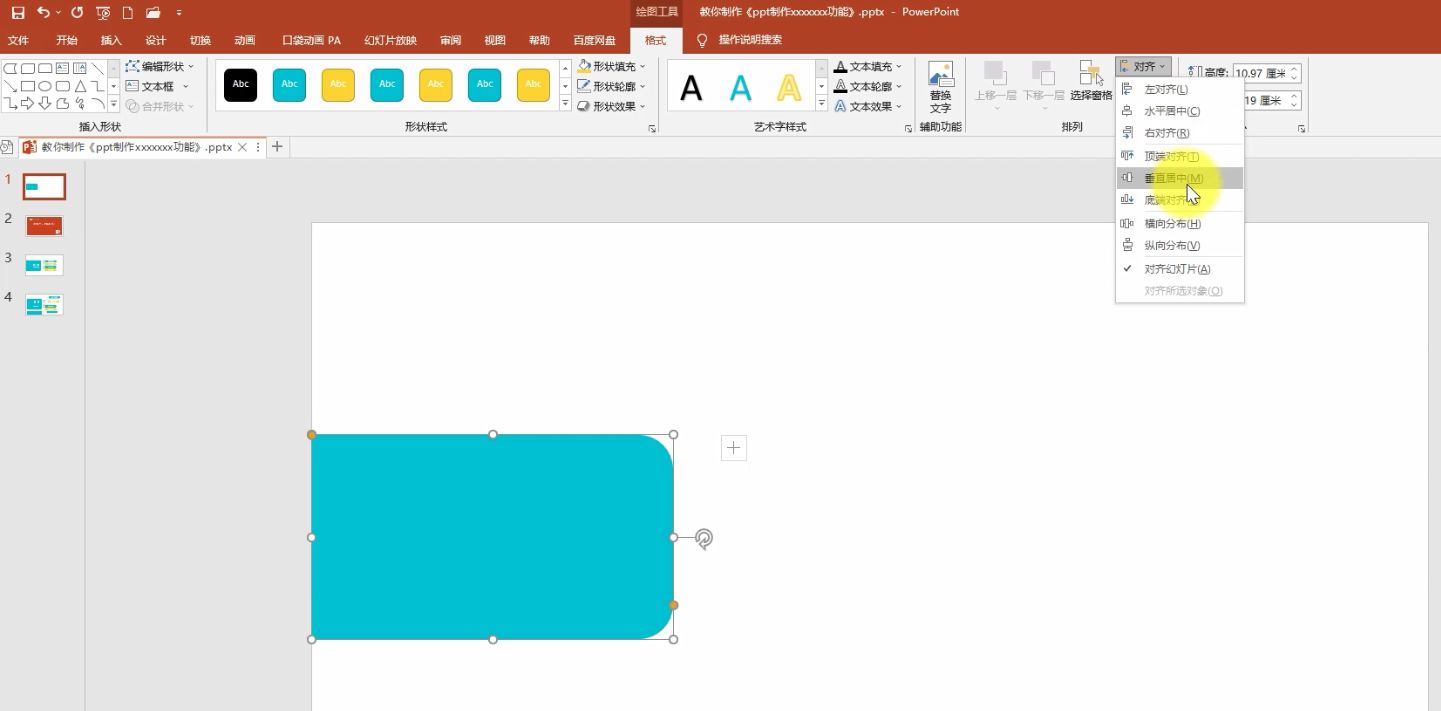Click the 替换文字 alt text button
Screen dimensions: 1441x711
(941, 88)
